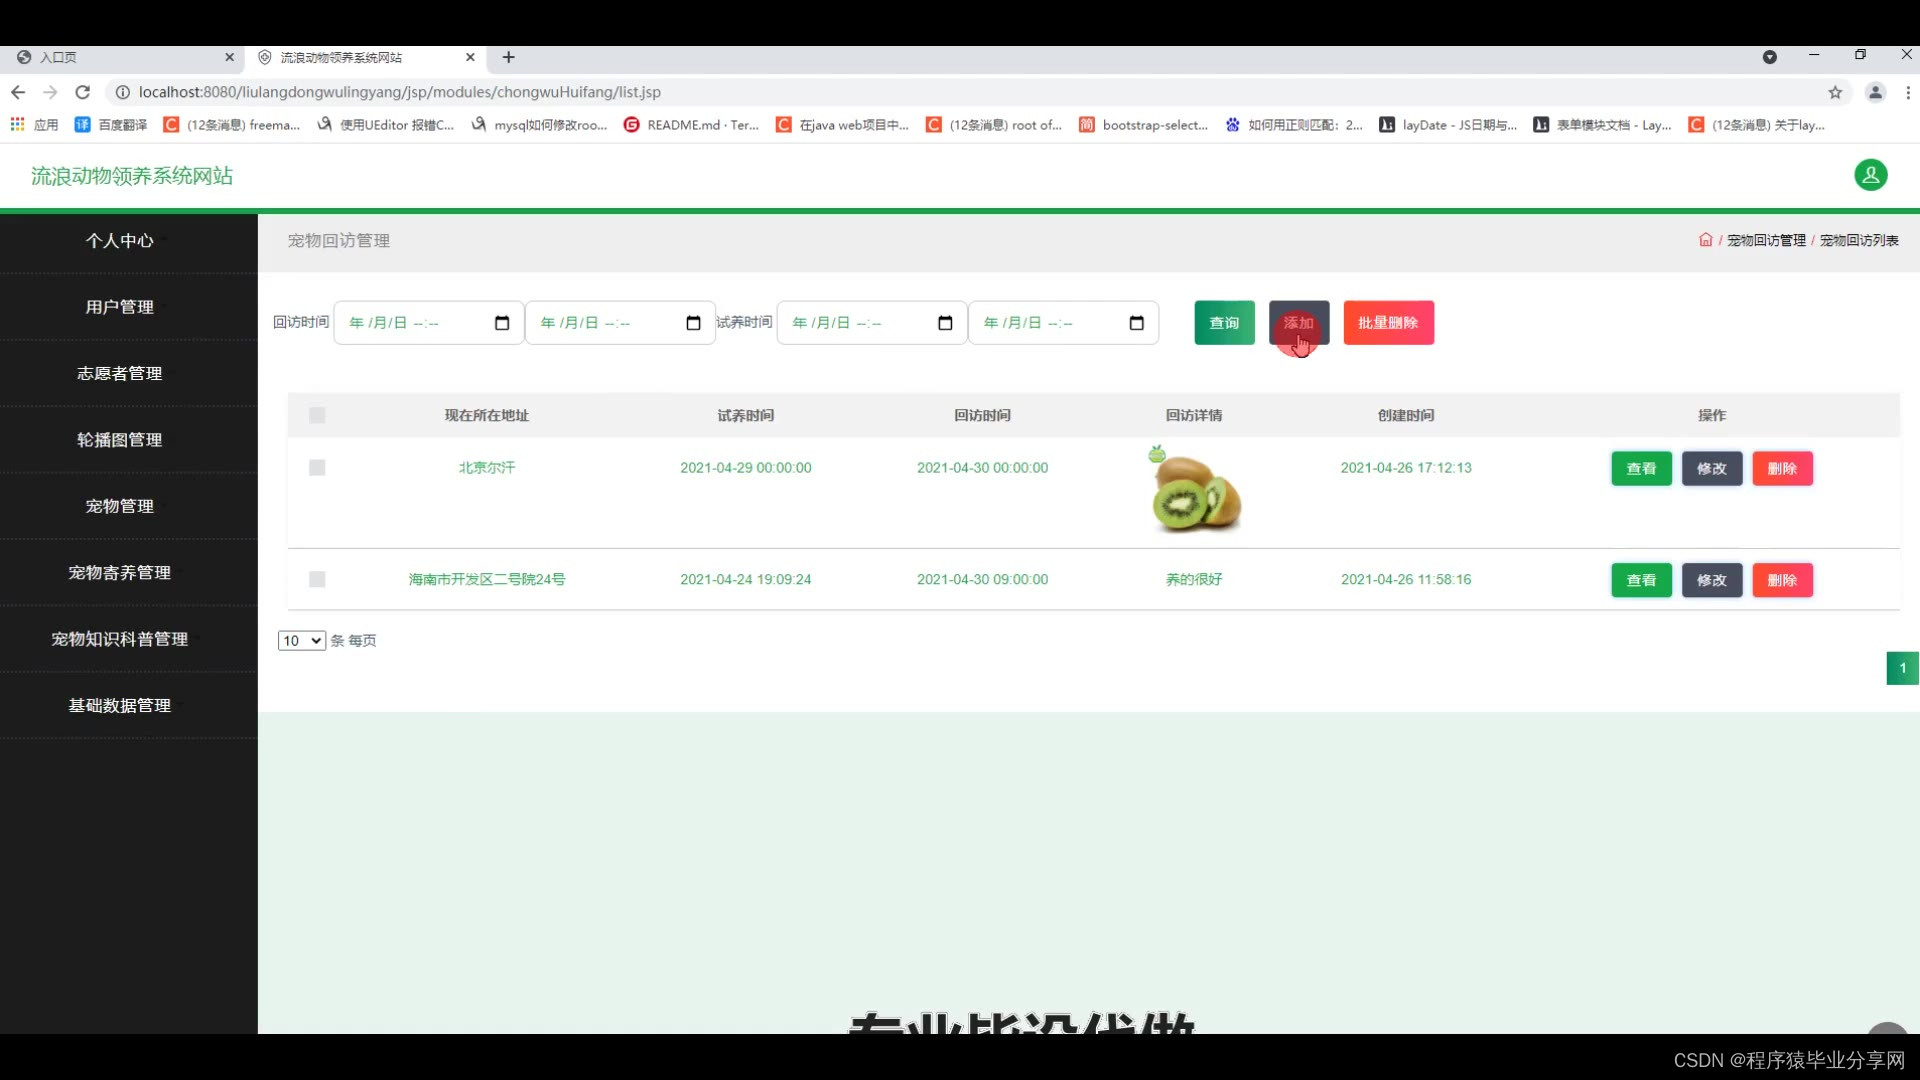The height and width of the screenshot is (1080, 1920).
Task: Click 修改 for the 北京尔汗 row
Action: click(x=1711, y=468)
